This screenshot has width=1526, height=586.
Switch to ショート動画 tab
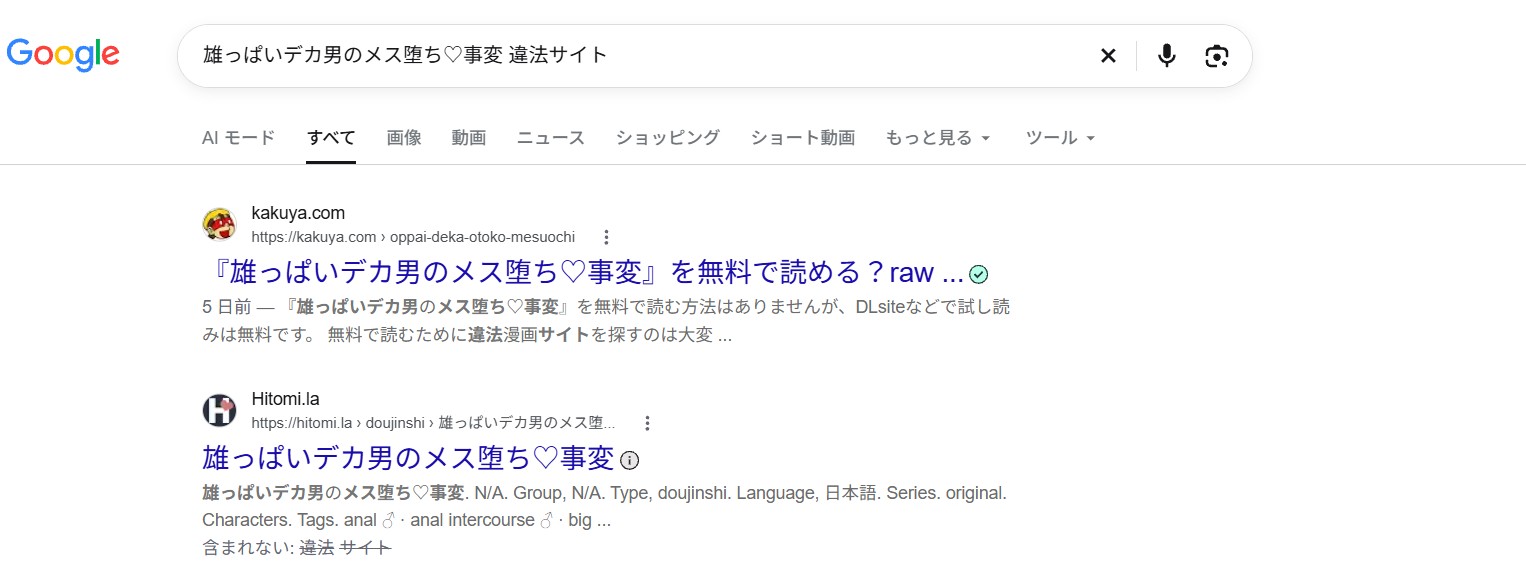[x=802, y=138]
